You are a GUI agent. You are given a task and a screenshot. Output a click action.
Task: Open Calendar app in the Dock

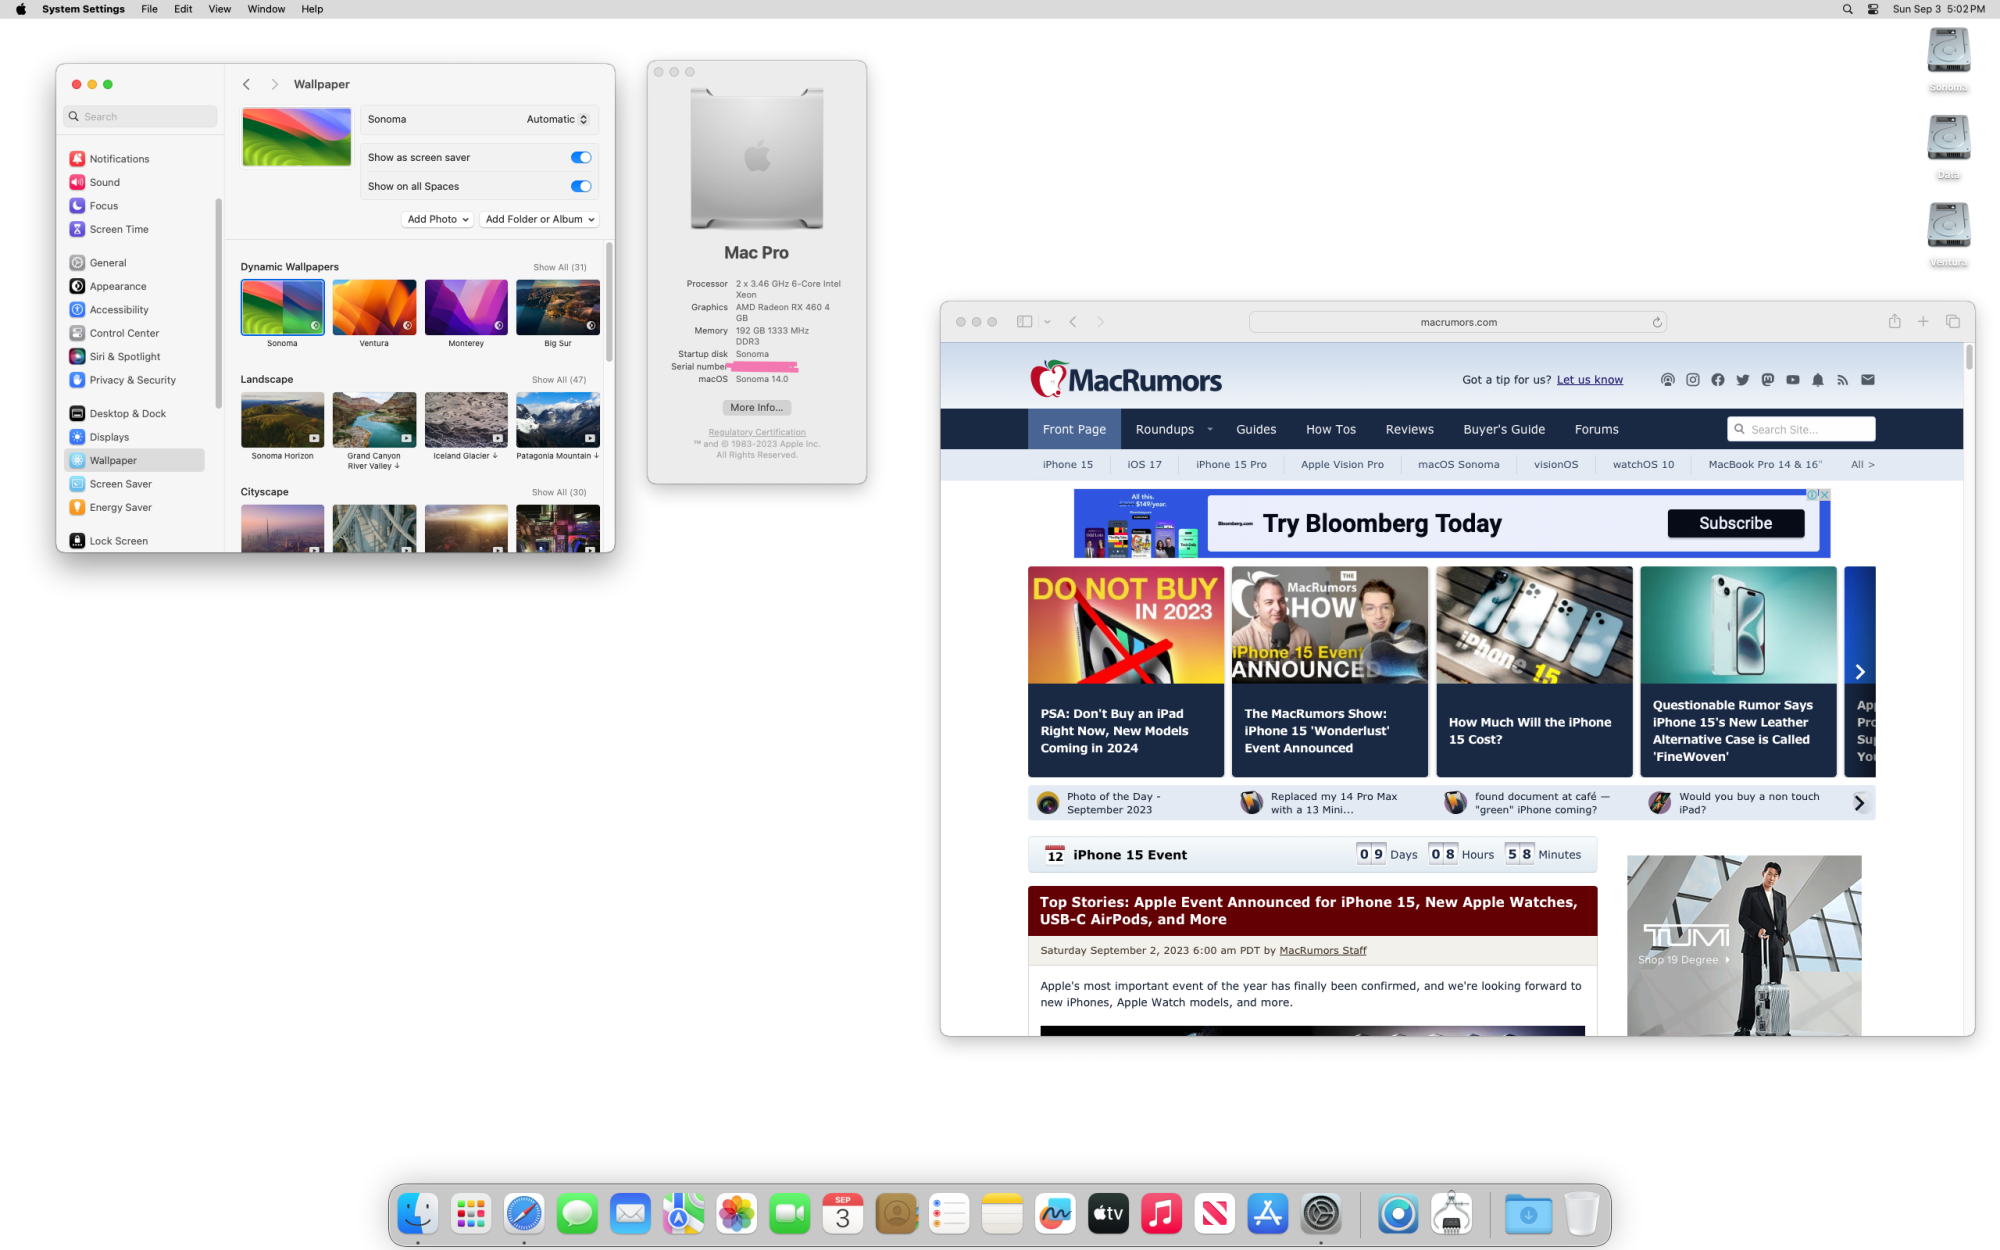[x=843, y=1214]
